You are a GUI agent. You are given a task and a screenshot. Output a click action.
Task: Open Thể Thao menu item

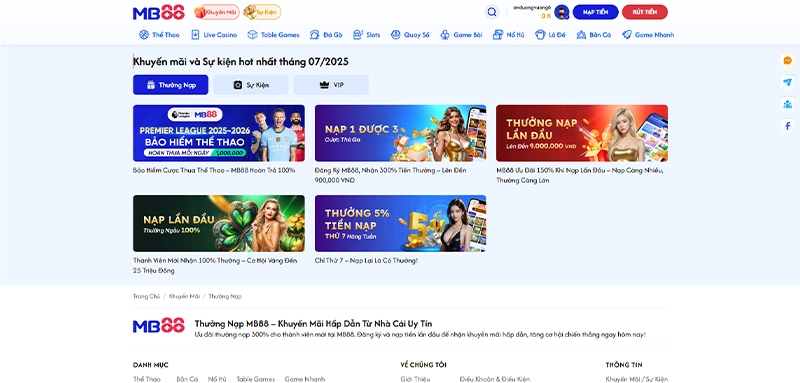[x=159, y=35]
